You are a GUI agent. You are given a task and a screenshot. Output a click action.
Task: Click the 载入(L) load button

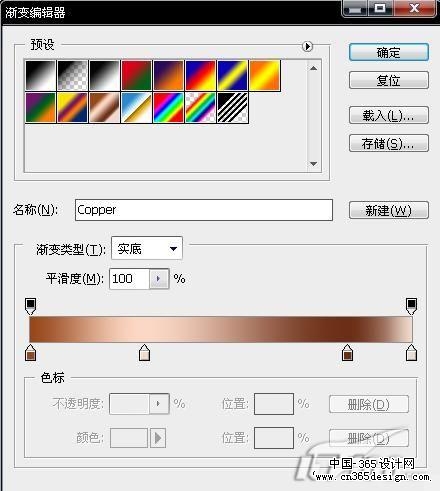coord(389,115)
